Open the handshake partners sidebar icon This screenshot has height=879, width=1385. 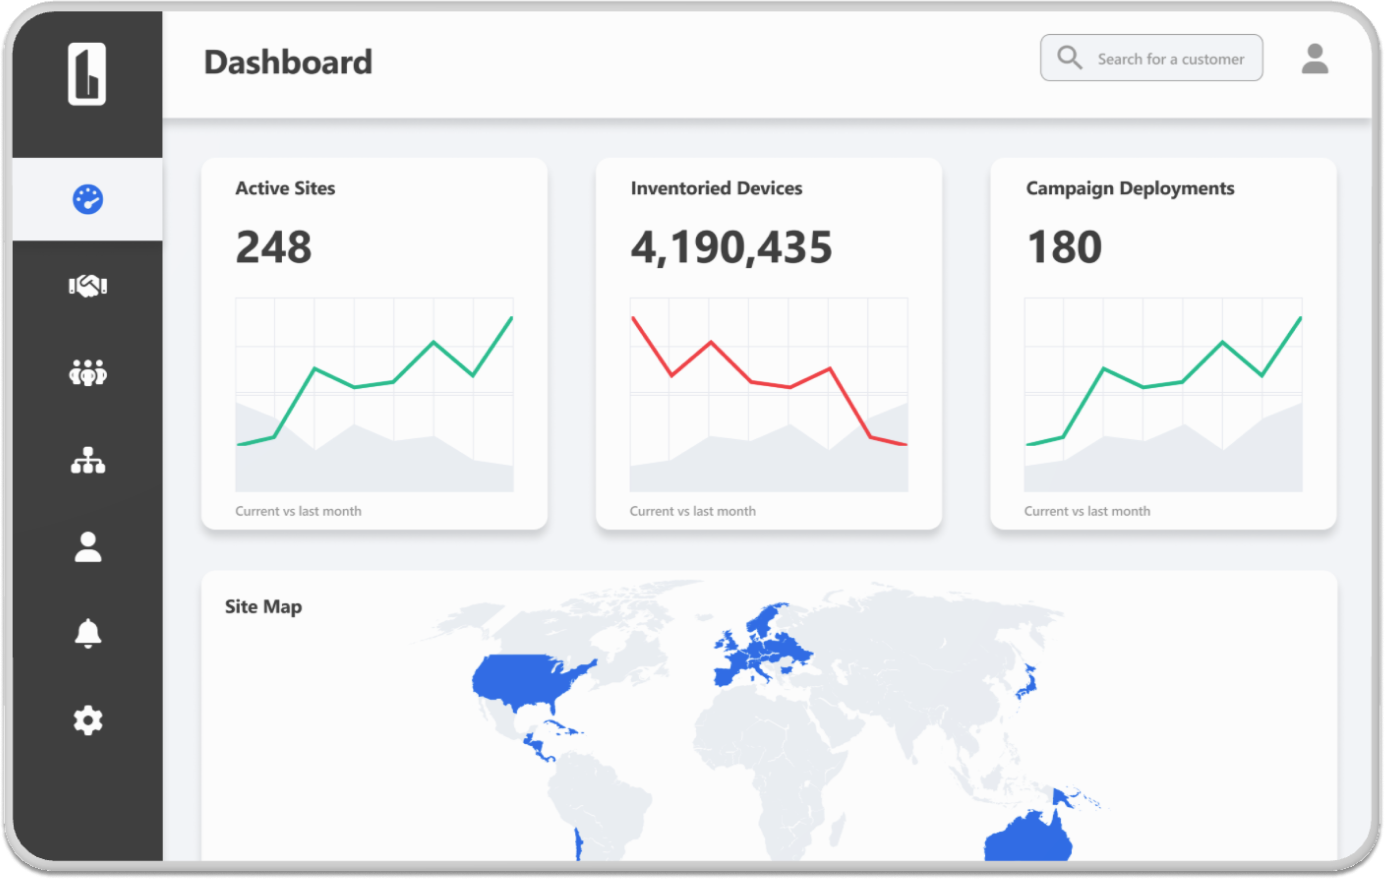tap(88, 286)
